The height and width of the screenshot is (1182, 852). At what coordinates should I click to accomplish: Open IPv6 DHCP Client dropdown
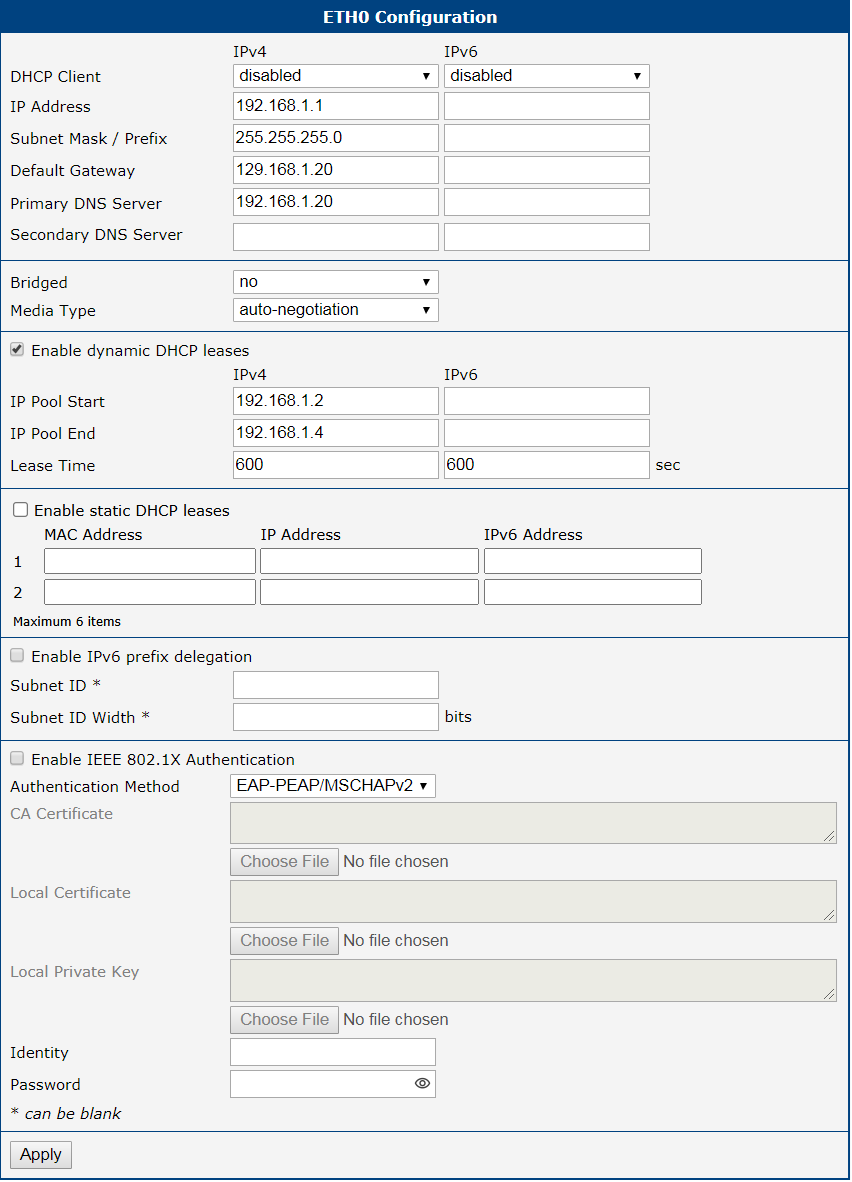tap(547, 75)
